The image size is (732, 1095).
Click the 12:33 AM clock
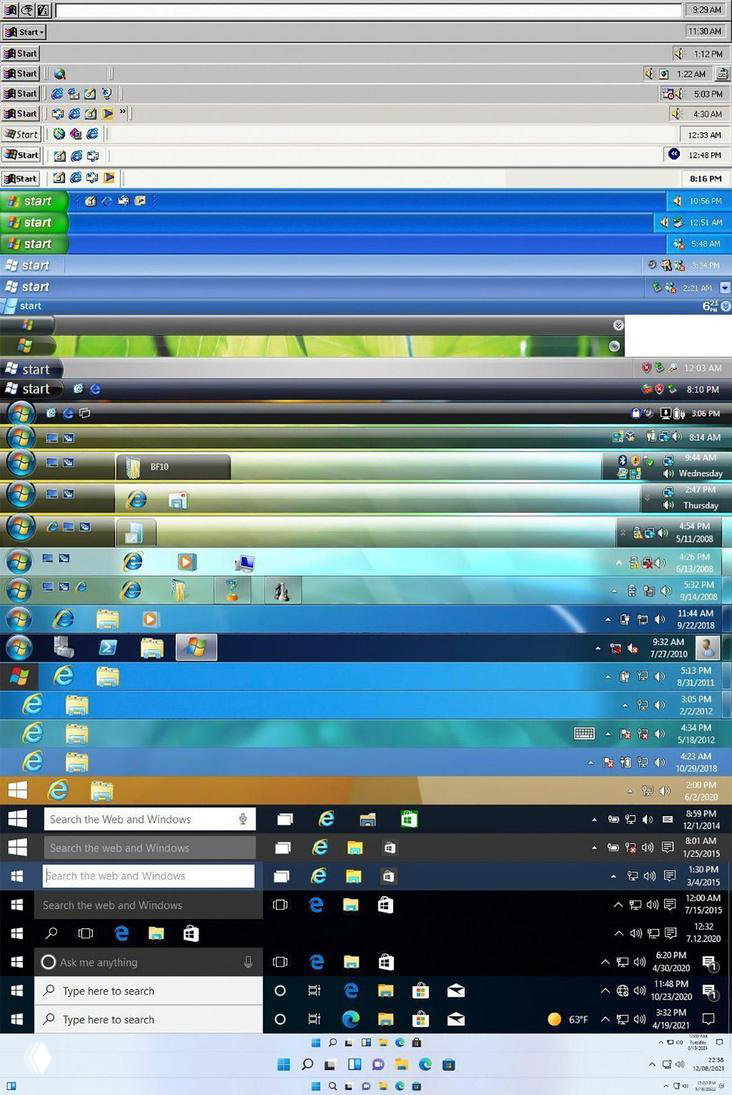[703, 135]
